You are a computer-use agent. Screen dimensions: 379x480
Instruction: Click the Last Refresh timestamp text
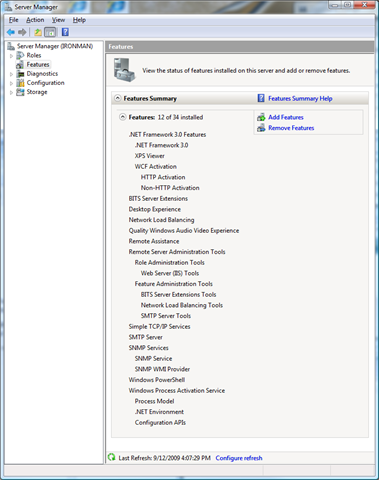click(164, 458)
